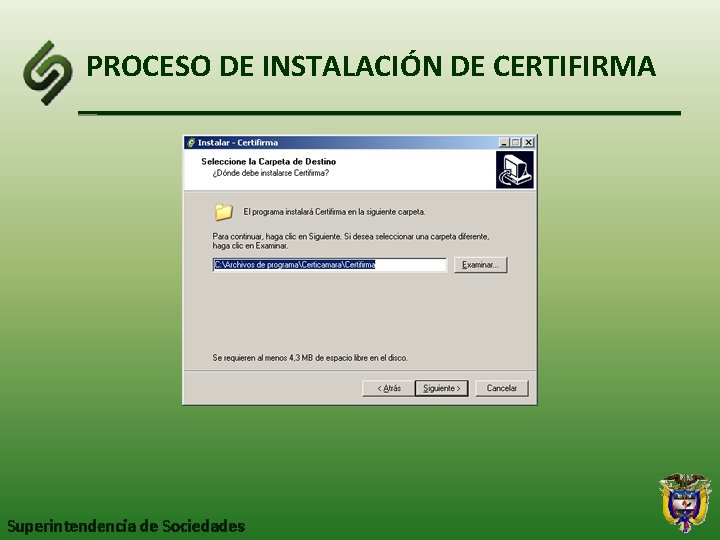
Task: Go back with the Atrás button
Action: click(x=388, y=388)
